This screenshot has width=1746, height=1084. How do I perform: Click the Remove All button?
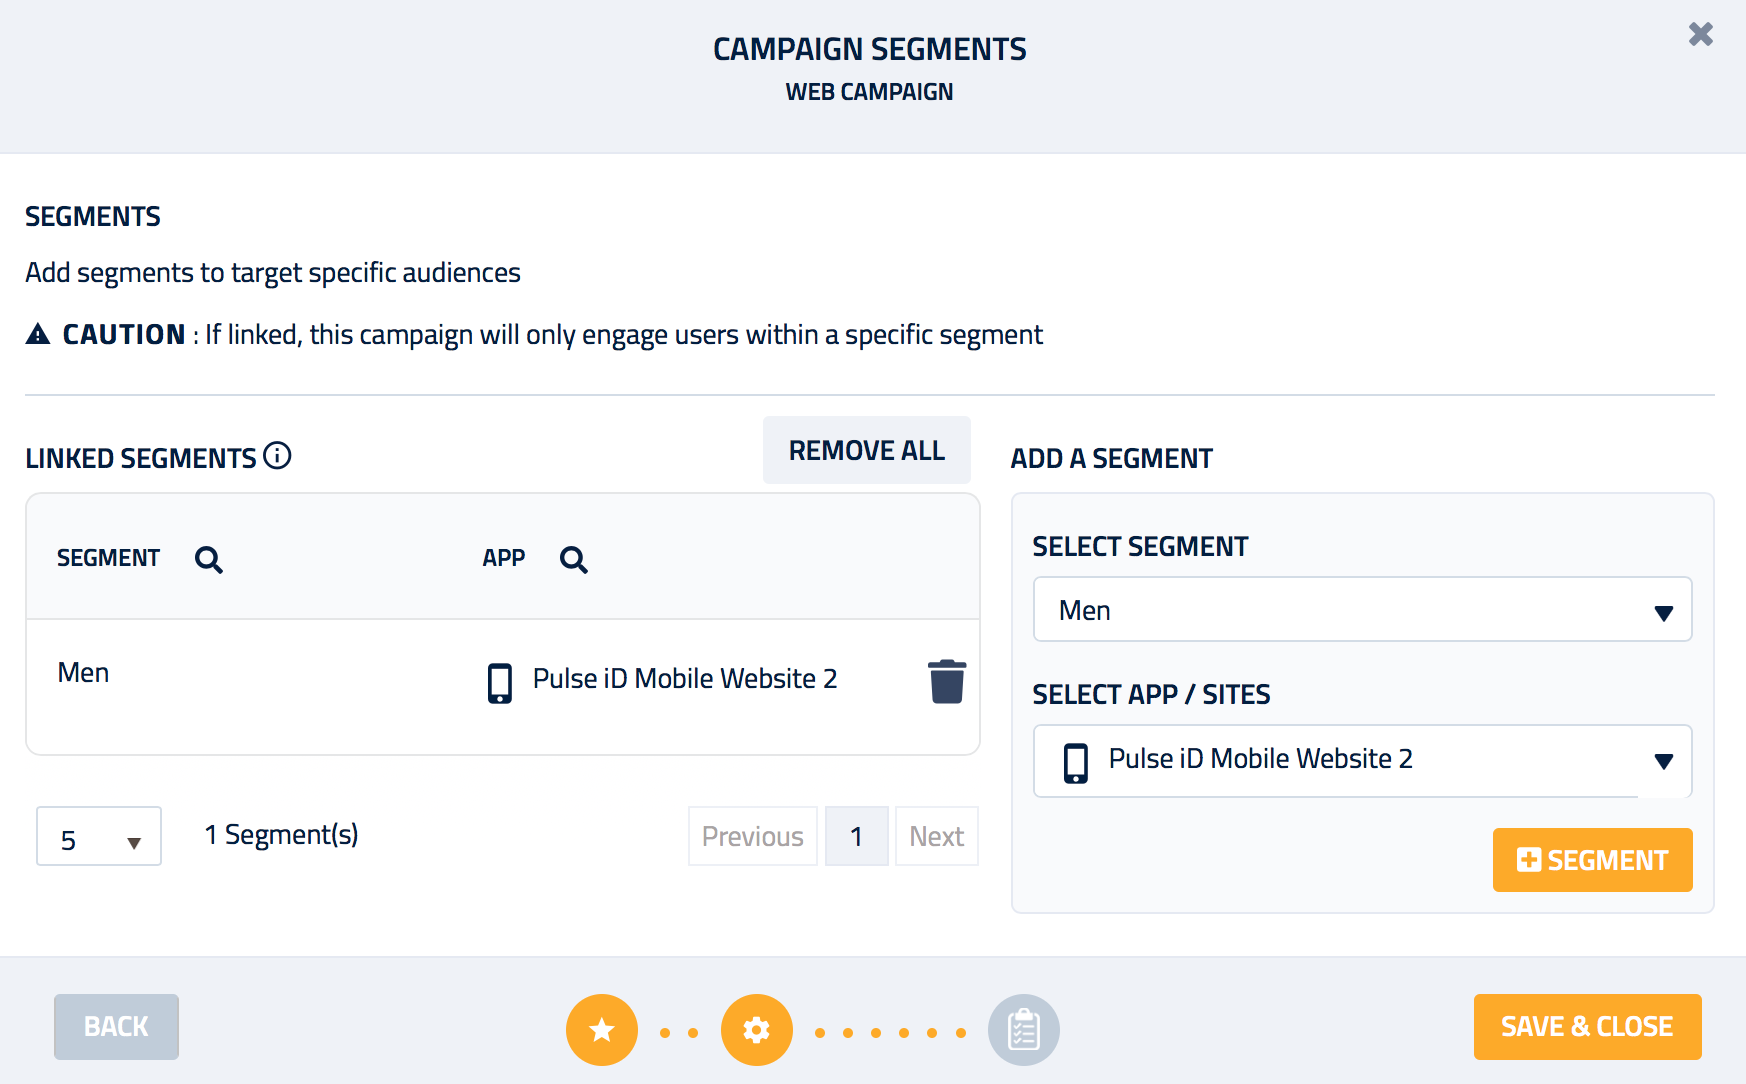point(867,450)
